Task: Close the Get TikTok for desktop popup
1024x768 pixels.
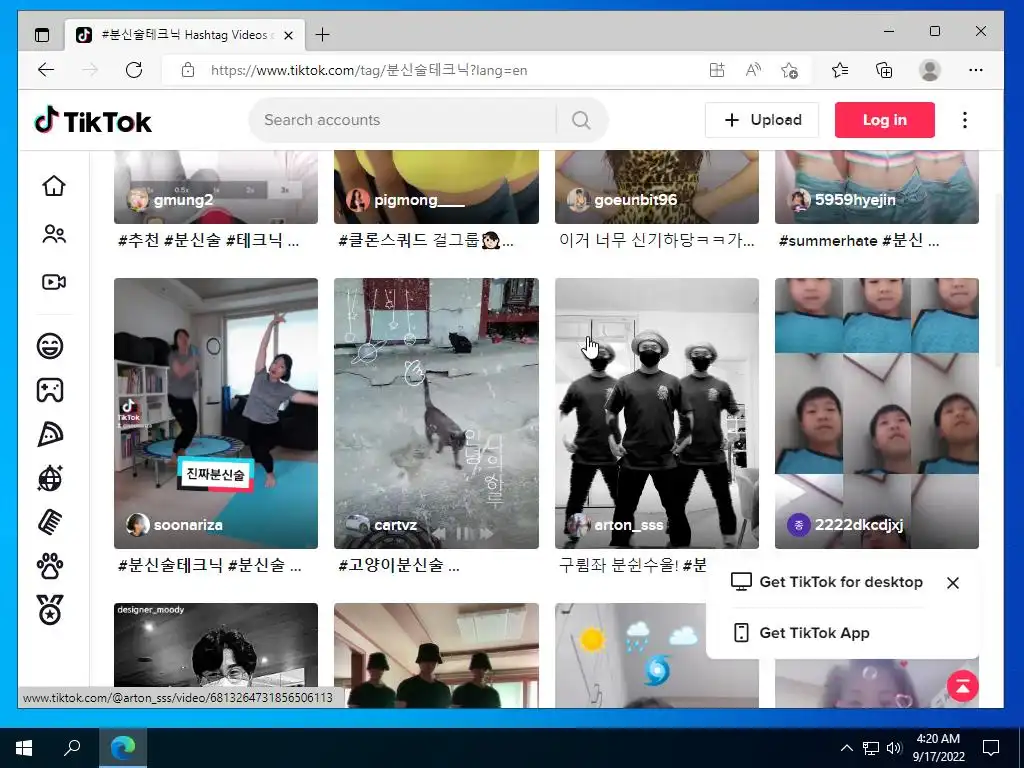Action: [x=953, y=583]
